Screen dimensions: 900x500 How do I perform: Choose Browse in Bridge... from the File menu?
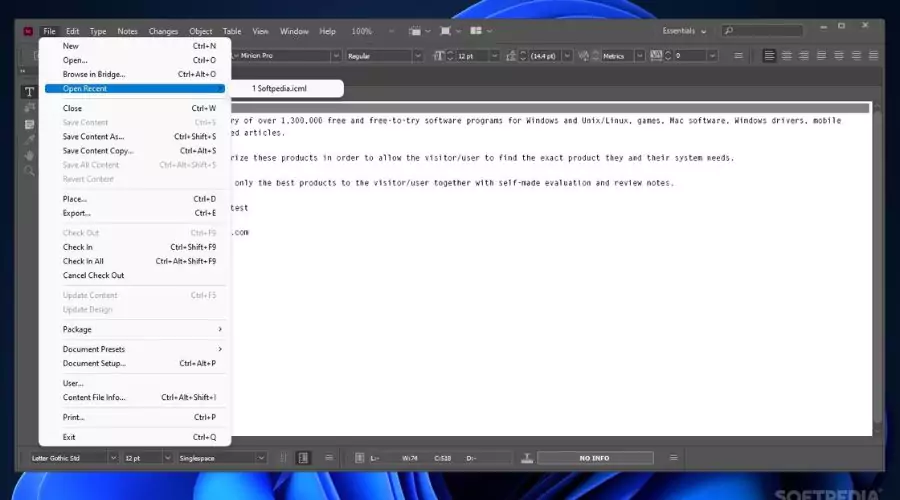135,74
